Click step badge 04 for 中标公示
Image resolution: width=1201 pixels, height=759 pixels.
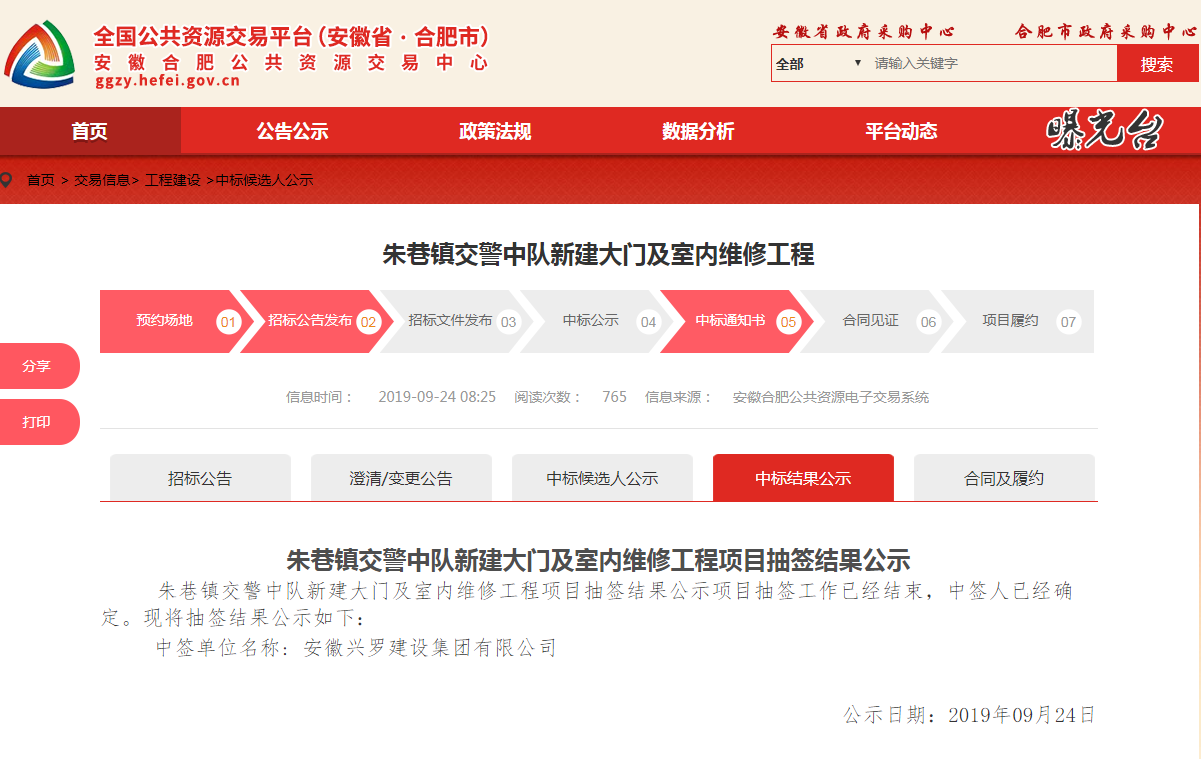(649, 322)
